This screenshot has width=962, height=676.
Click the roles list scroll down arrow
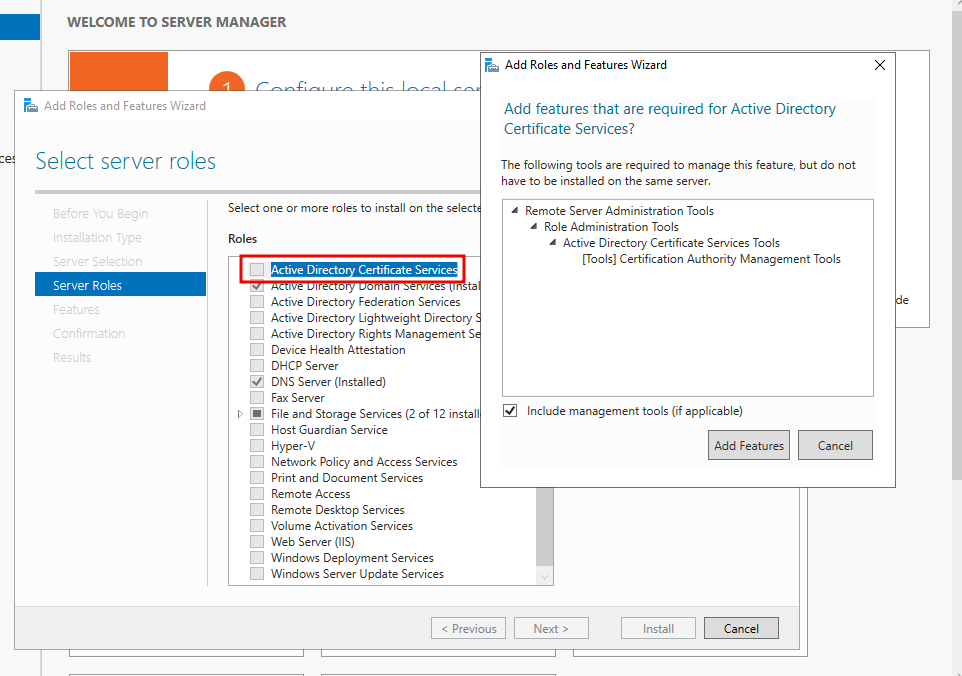pyautogui.click(x=545, y=577)
